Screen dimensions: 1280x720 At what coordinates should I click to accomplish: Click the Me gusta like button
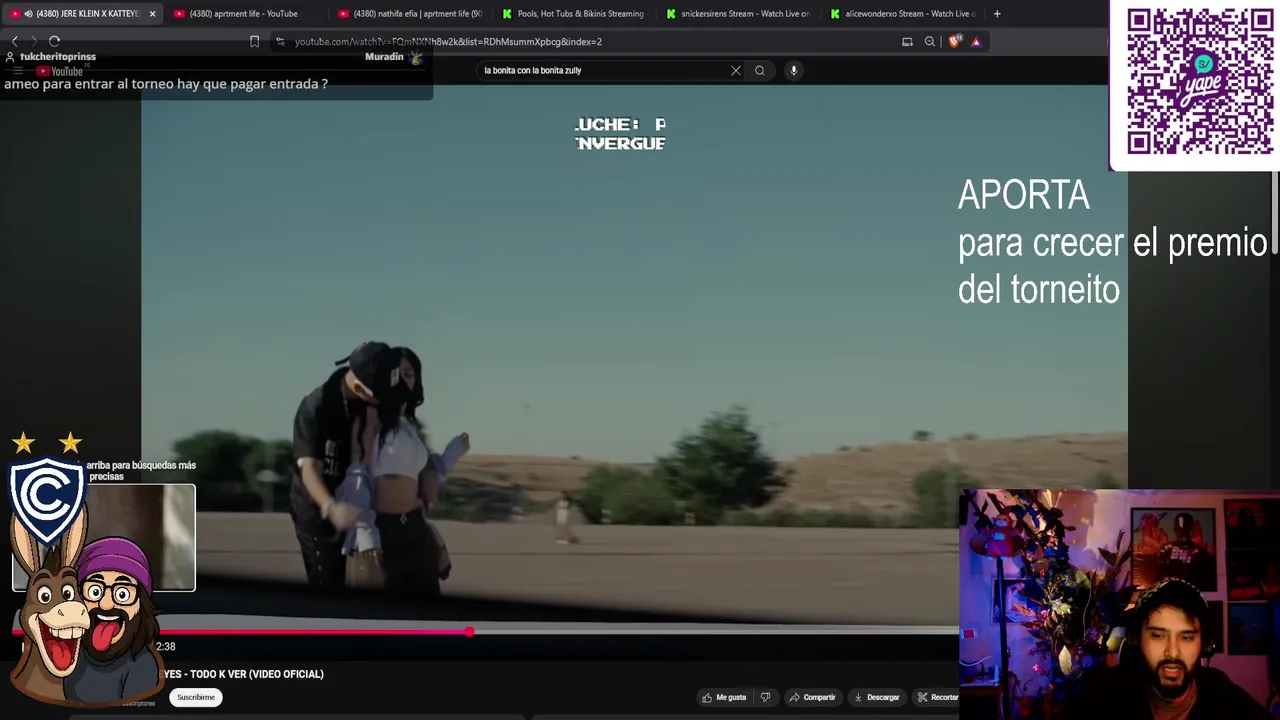click(x=724, y=697)
